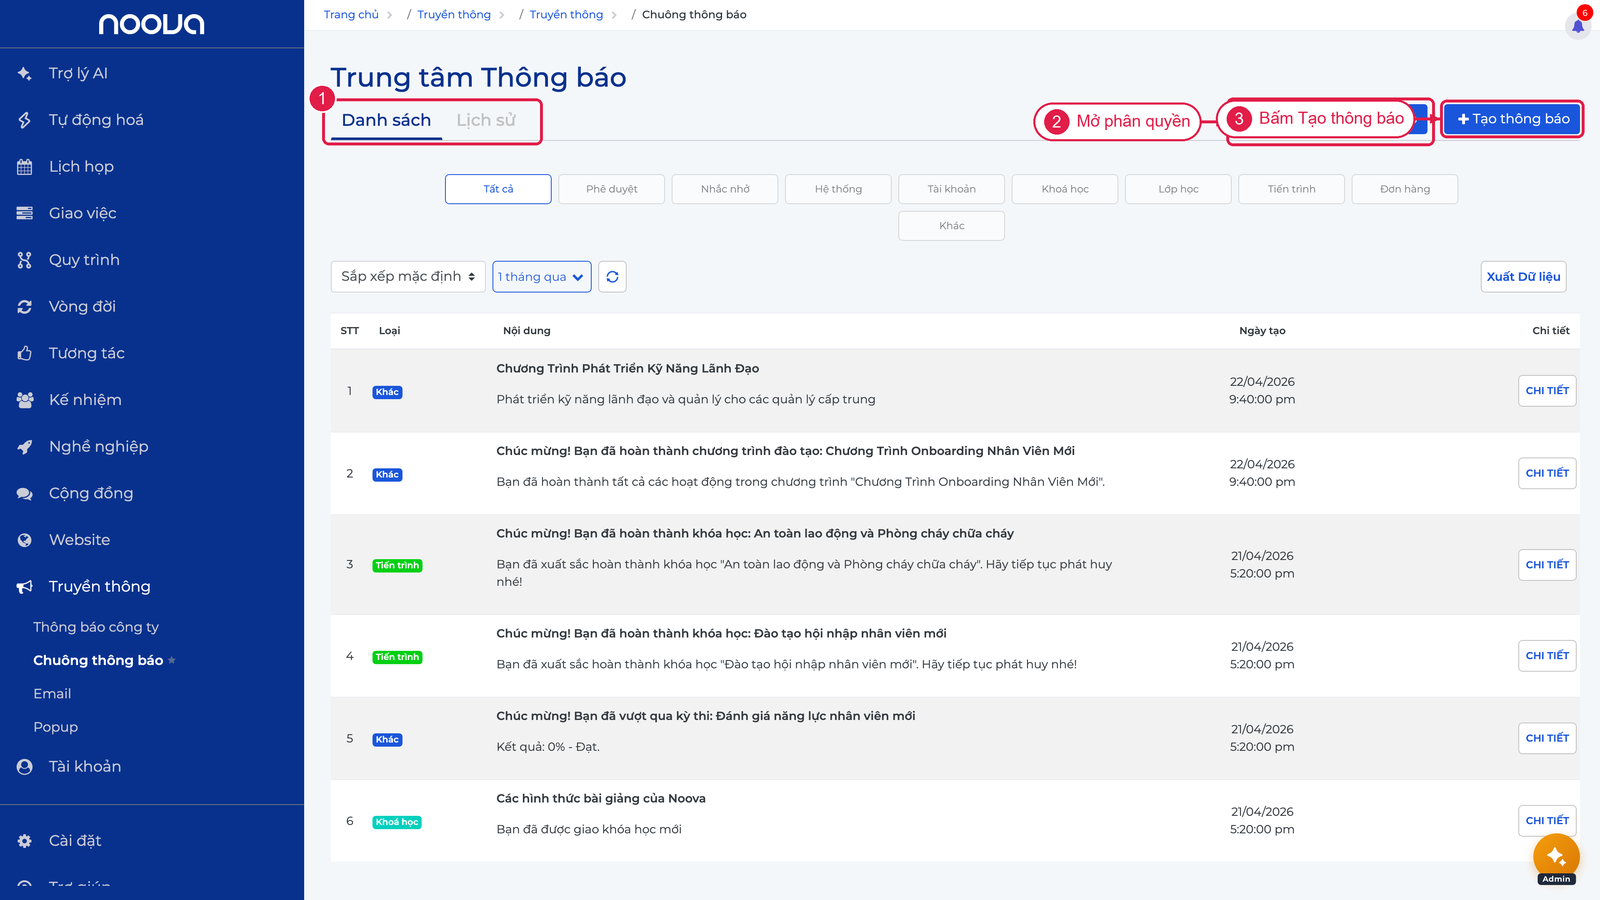Select the Tất cả filter
Screen dimensions: 1600x900
(x=498, y=189)
